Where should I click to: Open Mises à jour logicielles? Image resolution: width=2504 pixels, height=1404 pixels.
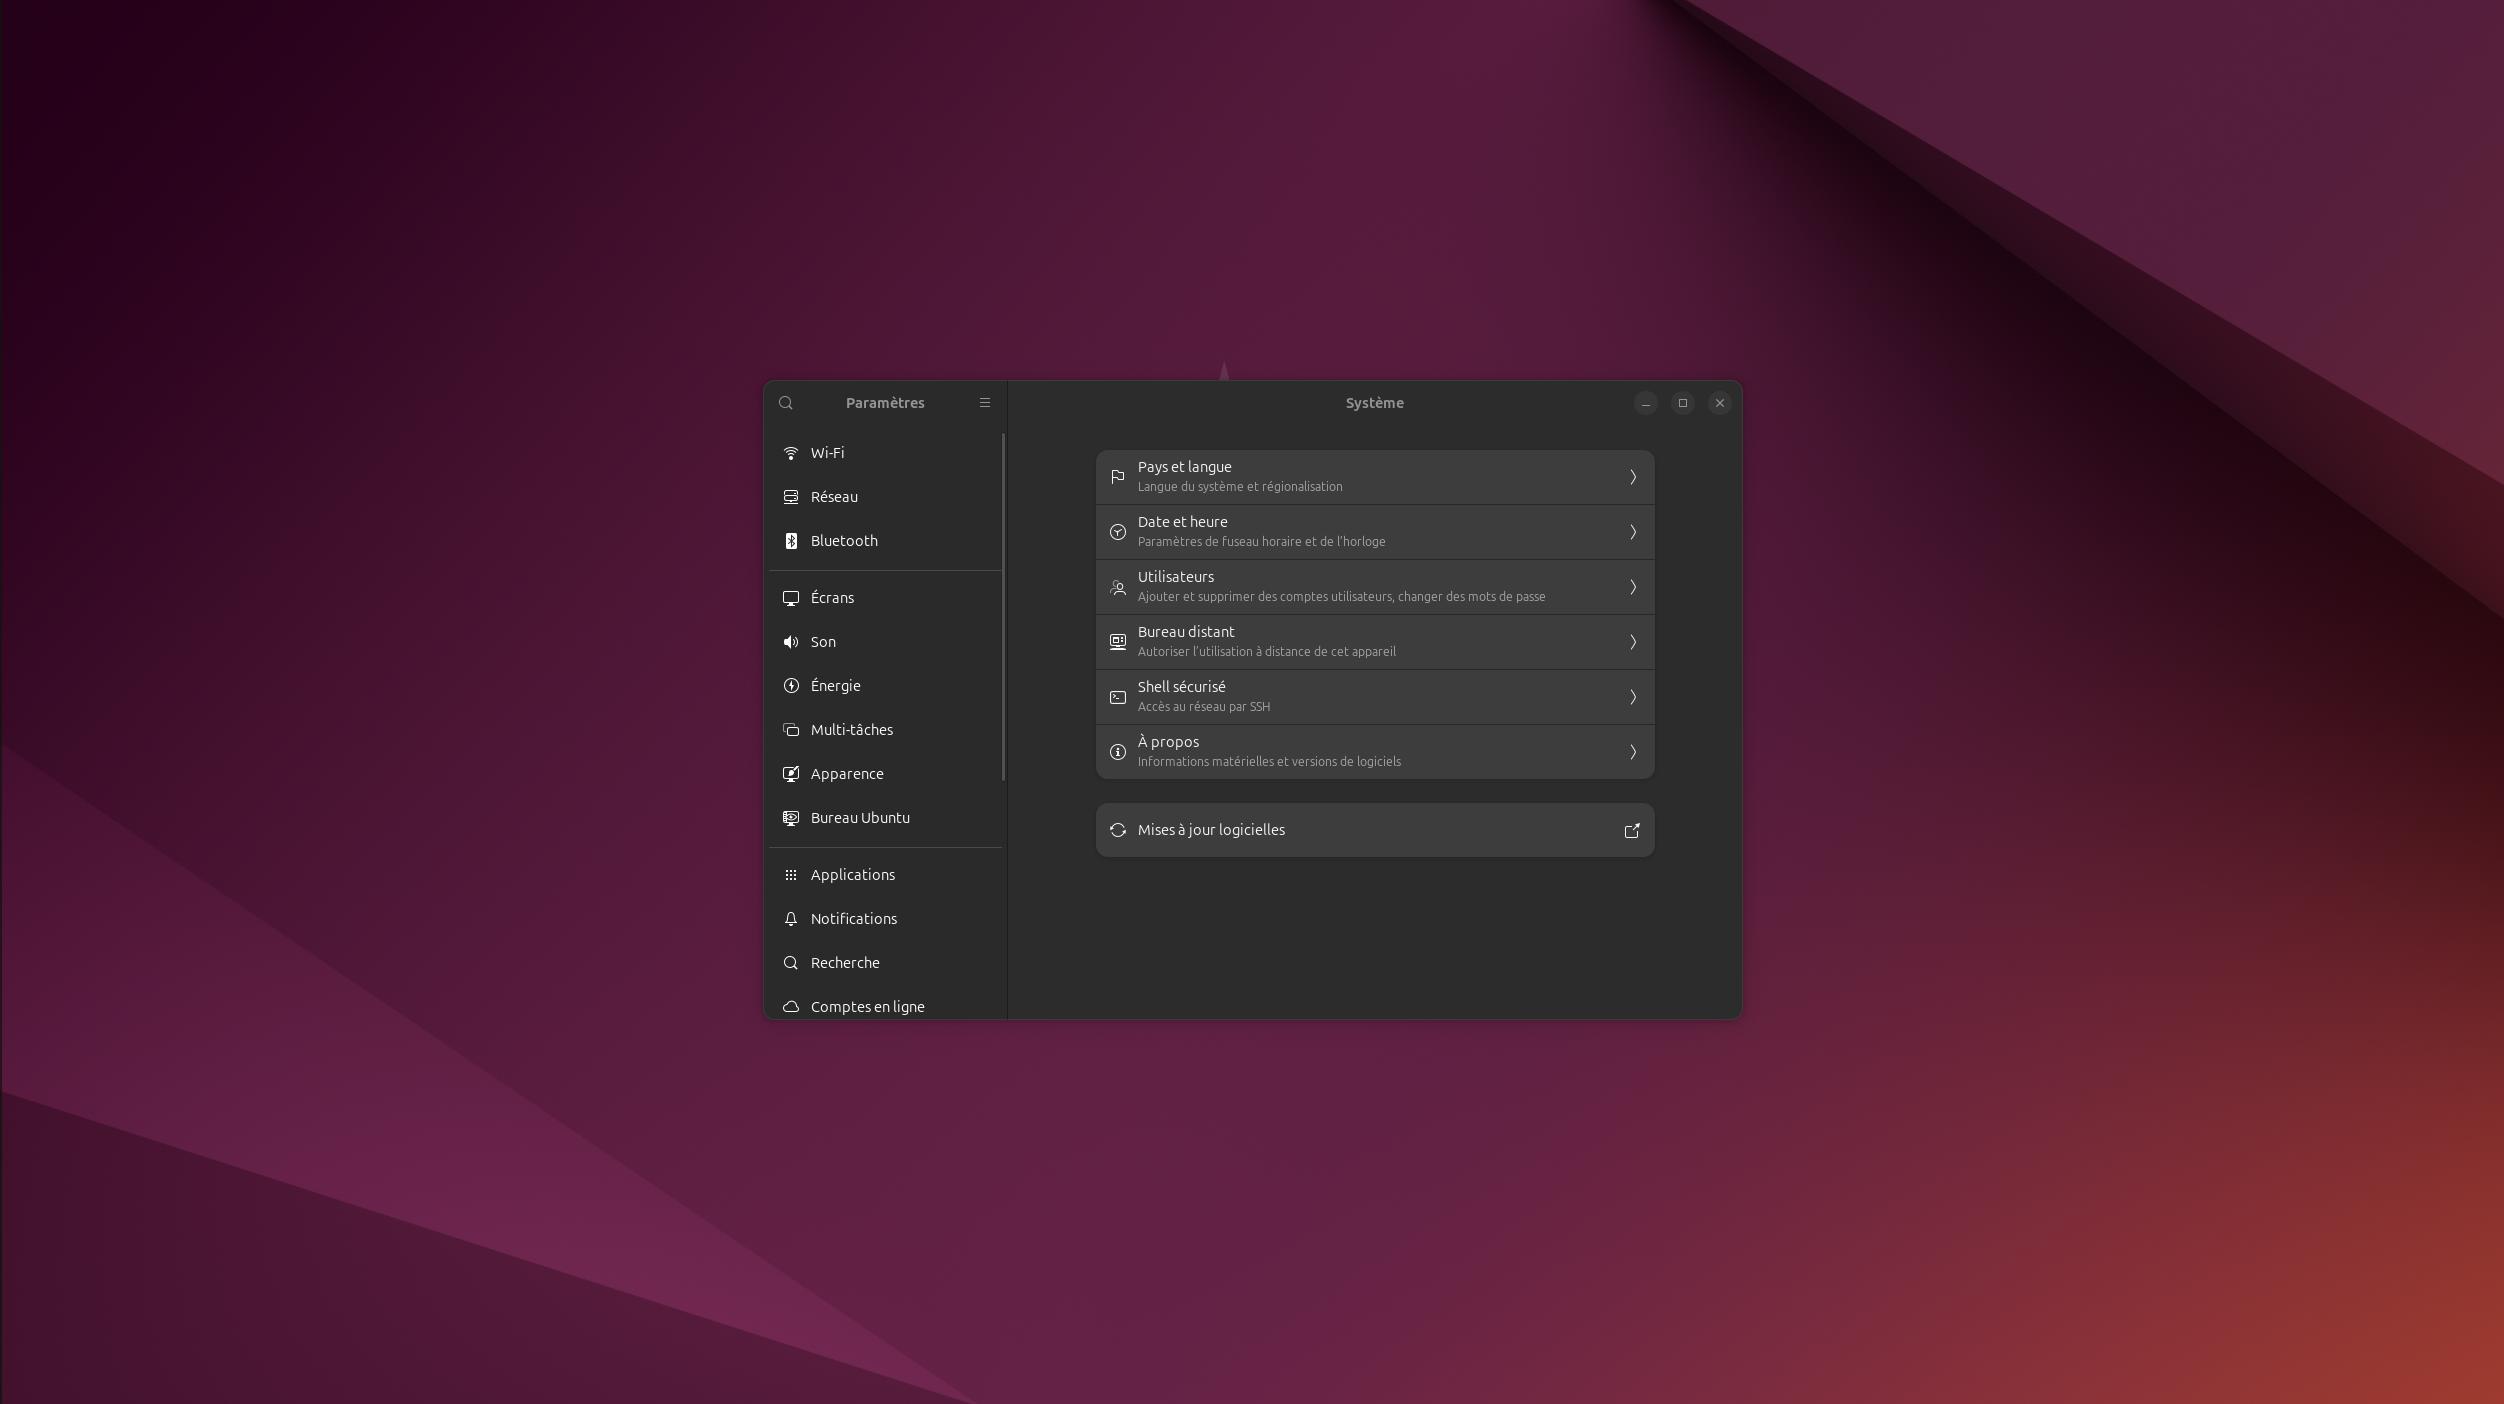(x=1211, y=830)
